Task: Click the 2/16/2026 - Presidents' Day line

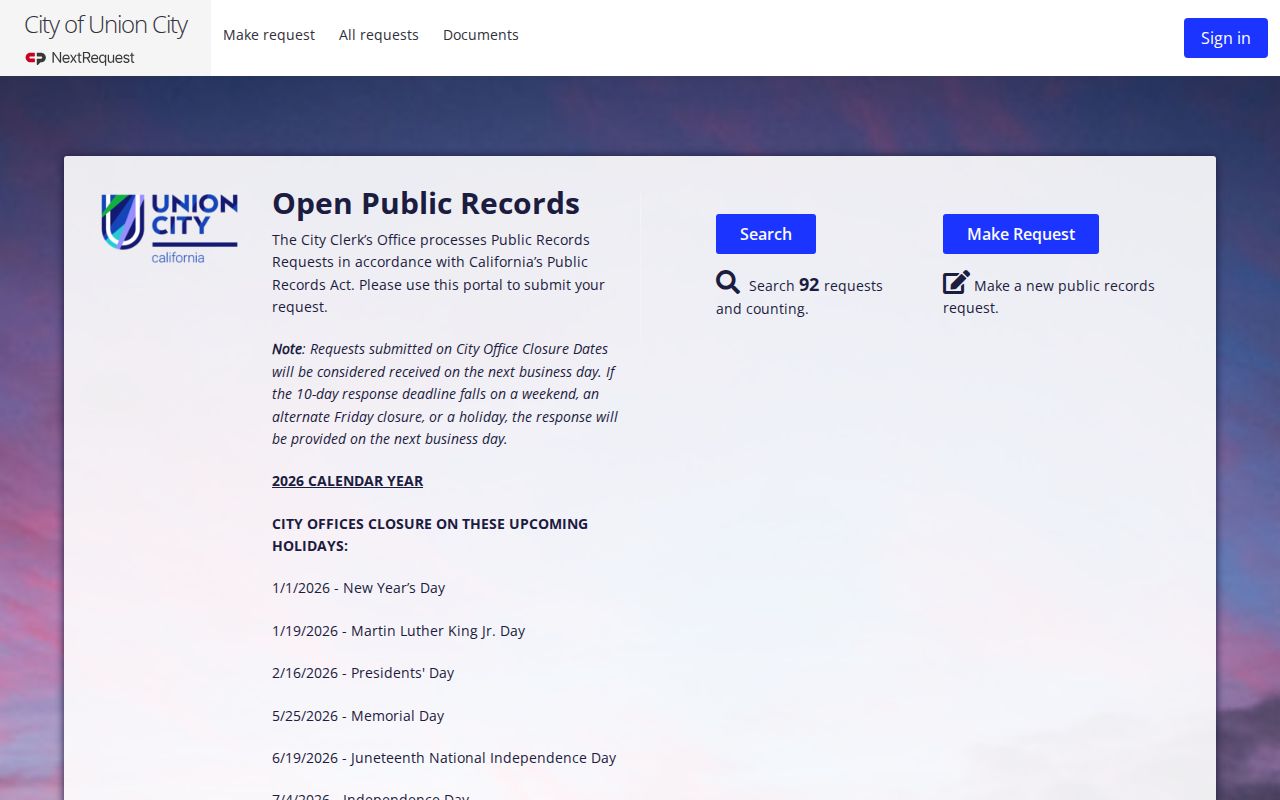Action: pos(363,673)
